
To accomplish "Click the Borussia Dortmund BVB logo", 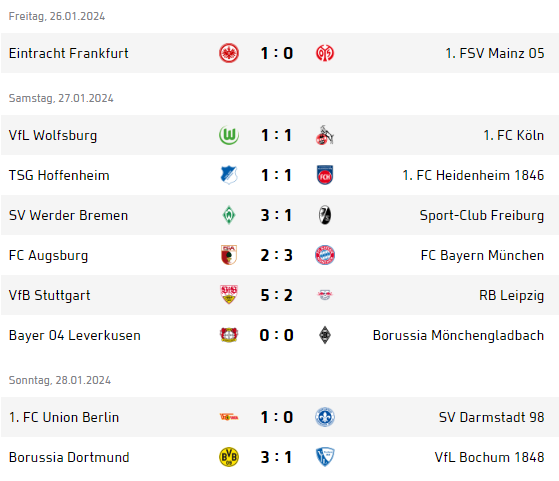I will point(229,457).
